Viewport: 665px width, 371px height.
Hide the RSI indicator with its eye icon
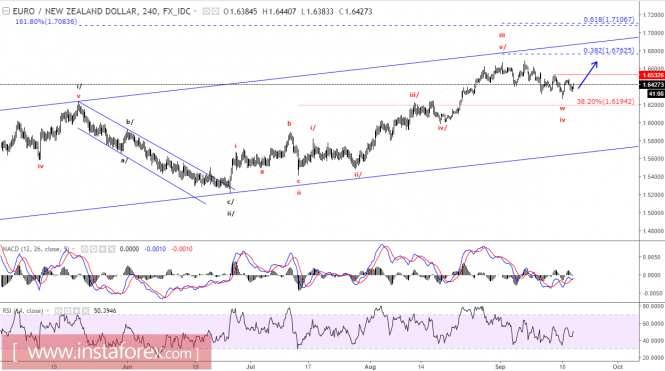pos(59,311)
